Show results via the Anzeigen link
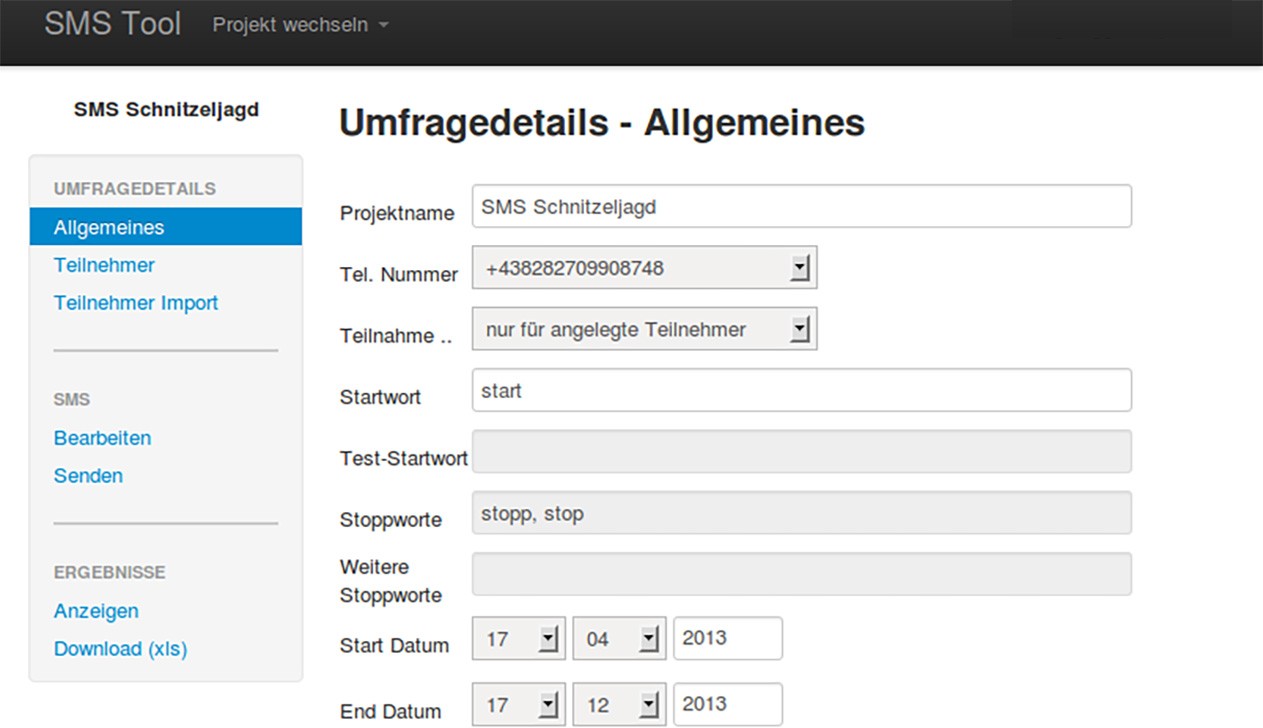 pos(96,611)
